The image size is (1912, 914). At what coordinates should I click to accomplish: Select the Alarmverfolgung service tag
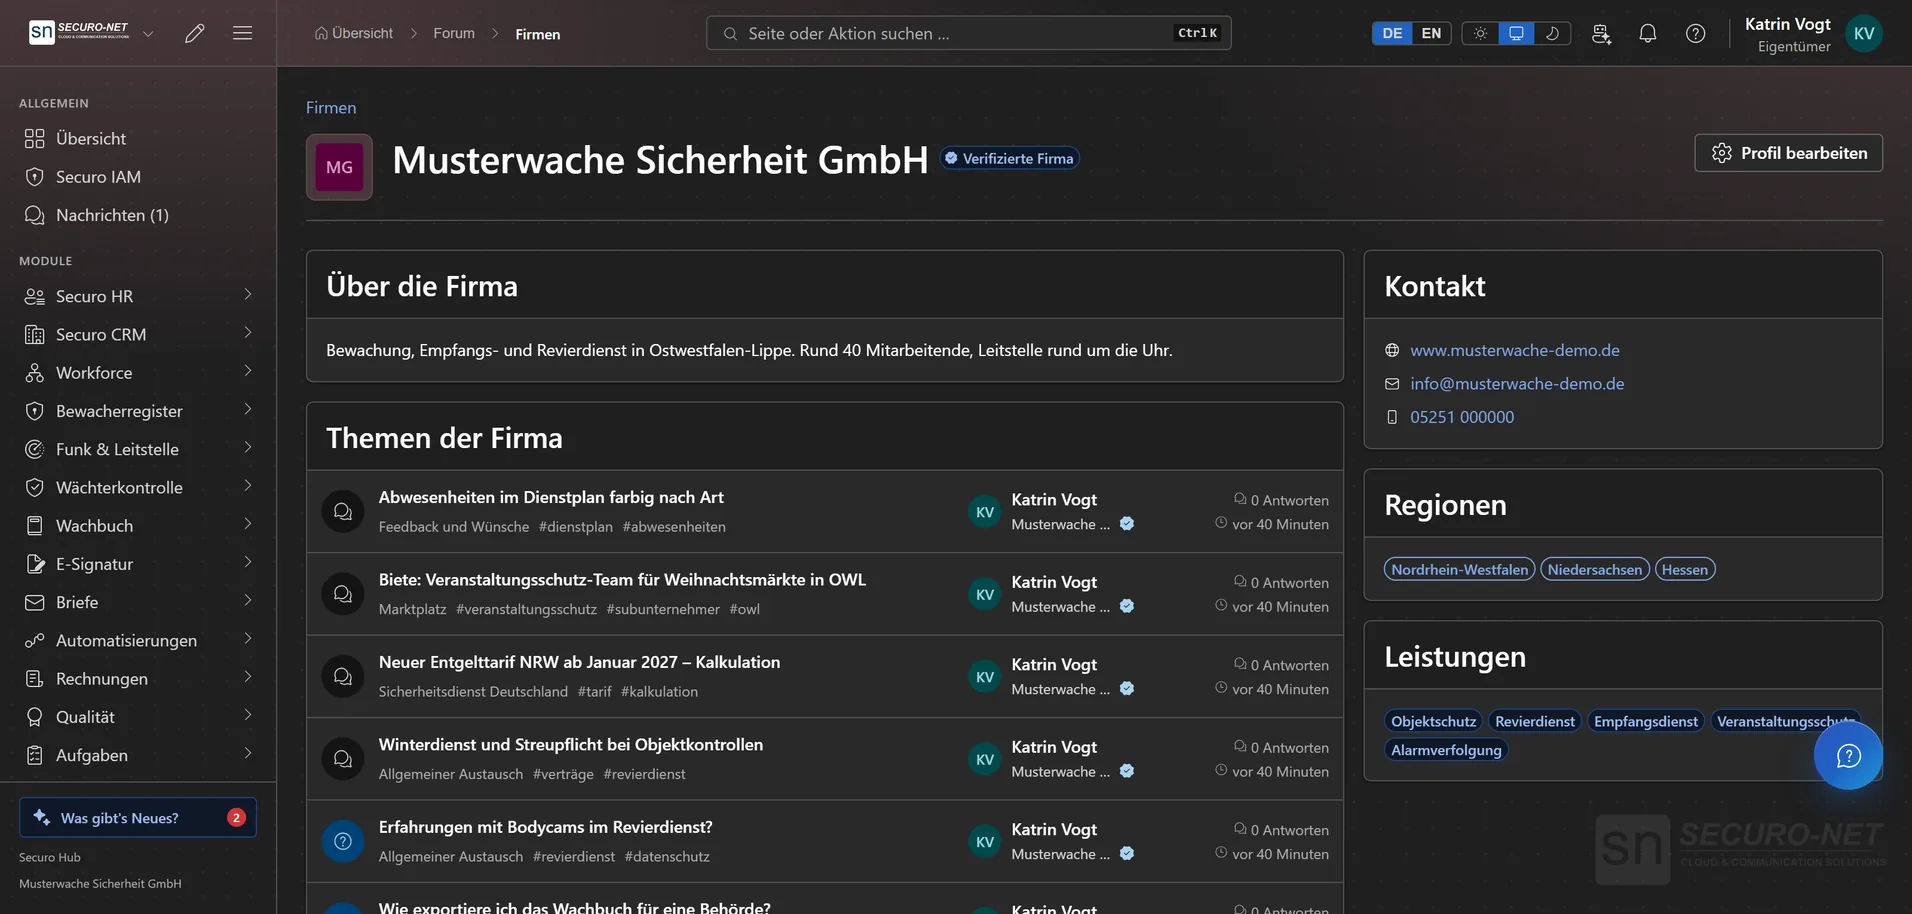point(1446,750)
